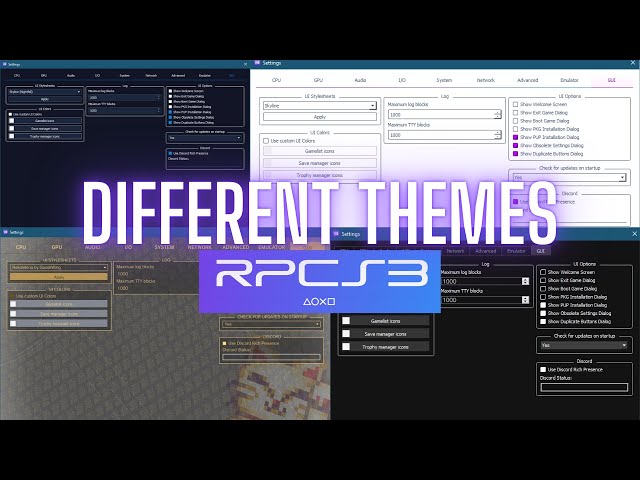This screenshot has height=480, width=640.
Task: Click Save manager icons in the light window
Action: 320,163
